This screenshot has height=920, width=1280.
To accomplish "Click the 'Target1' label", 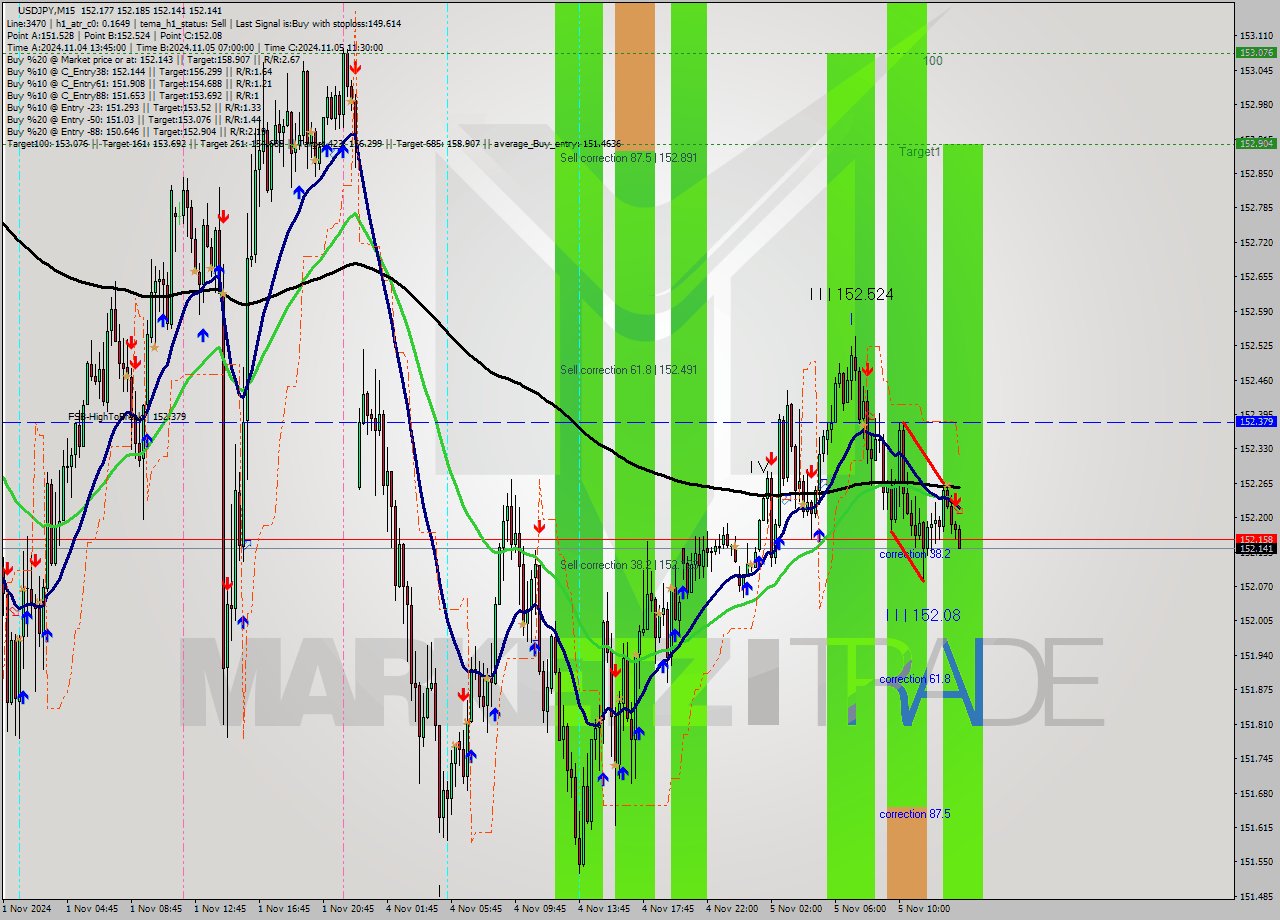I will pos(919,152).
